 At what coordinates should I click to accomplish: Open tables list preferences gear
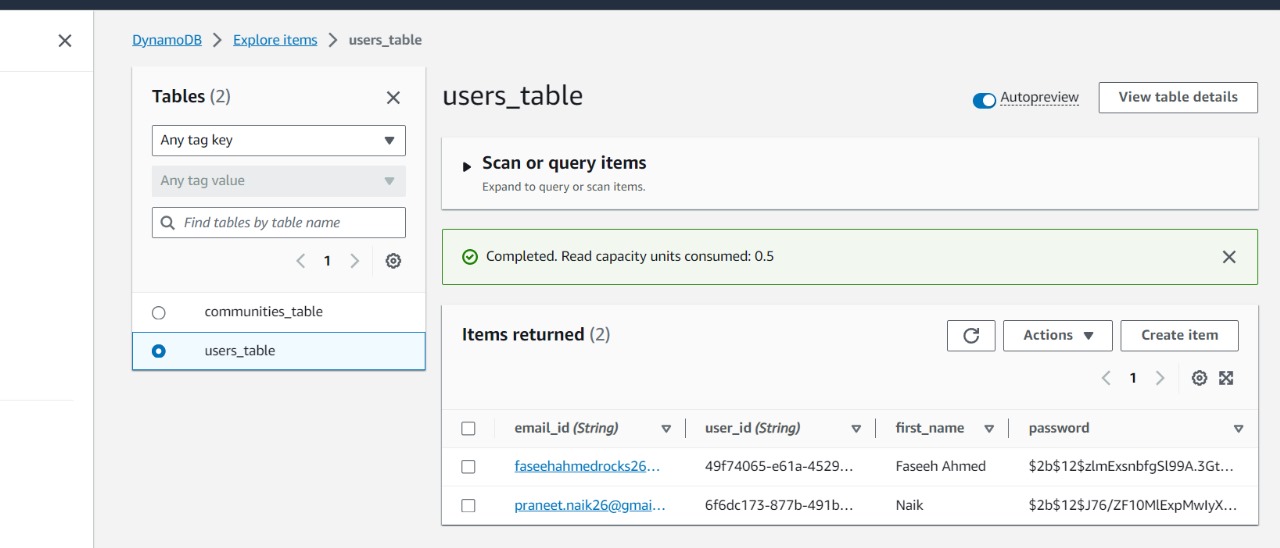393,261
